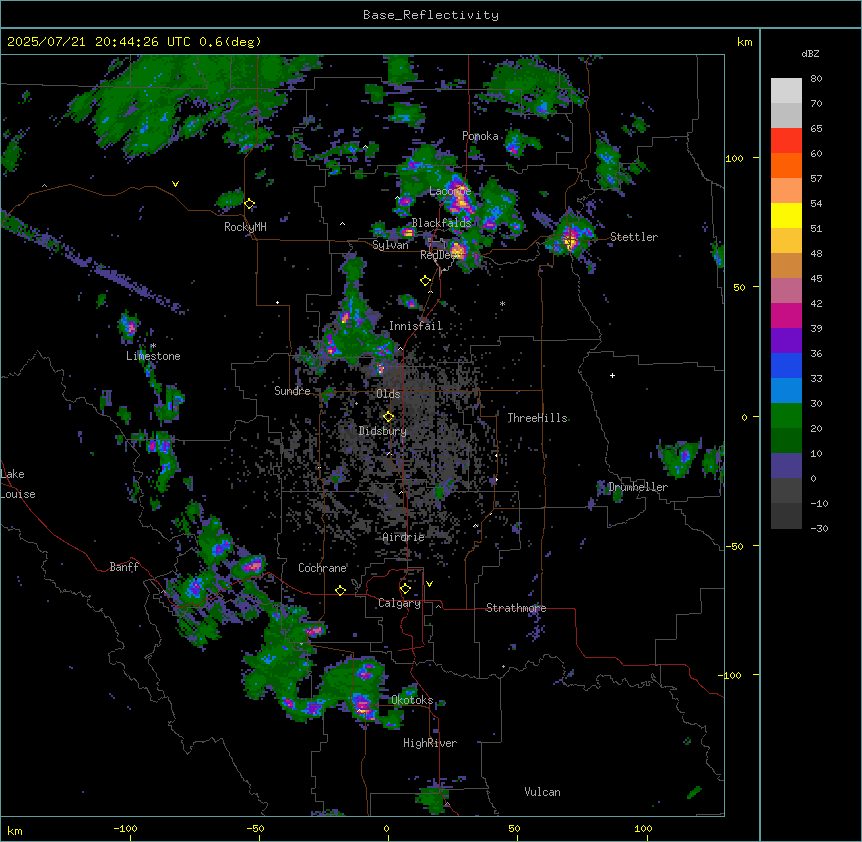This screenshot has height=842, width=862.
Task: Click the Lake Louise label
Action: (18, 484)
